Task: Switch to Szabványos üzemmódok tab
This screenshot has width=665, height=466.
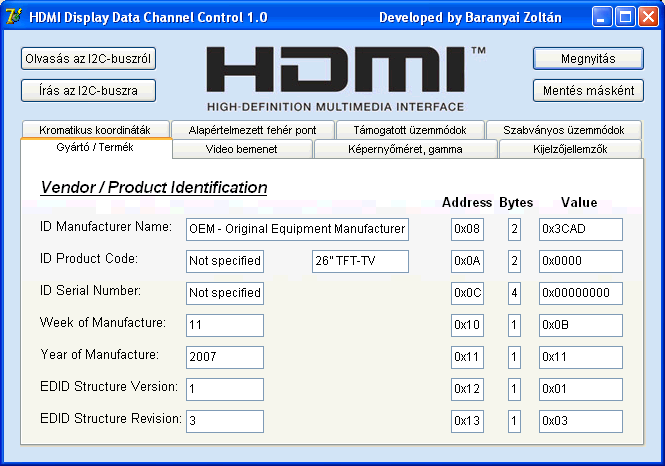Action: click(564, 130)
